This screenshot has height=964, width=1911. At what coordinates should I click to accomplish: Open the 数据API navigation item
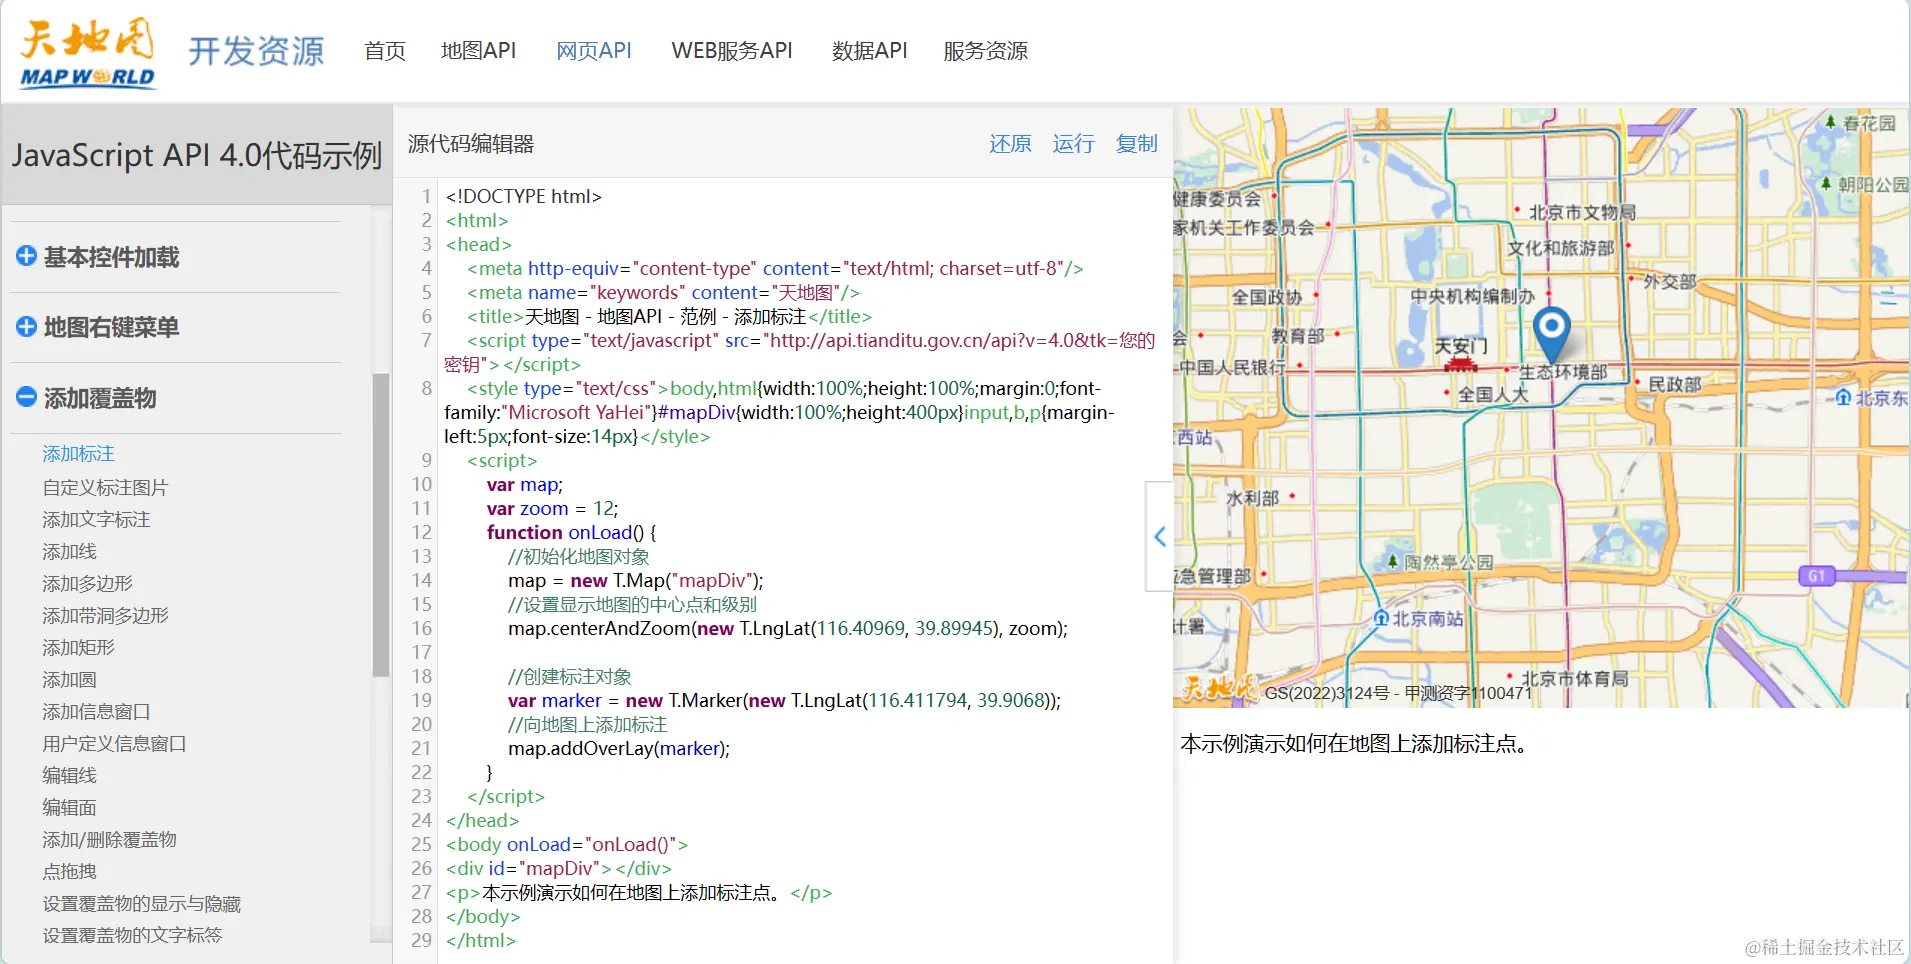[x=870, y=51]
